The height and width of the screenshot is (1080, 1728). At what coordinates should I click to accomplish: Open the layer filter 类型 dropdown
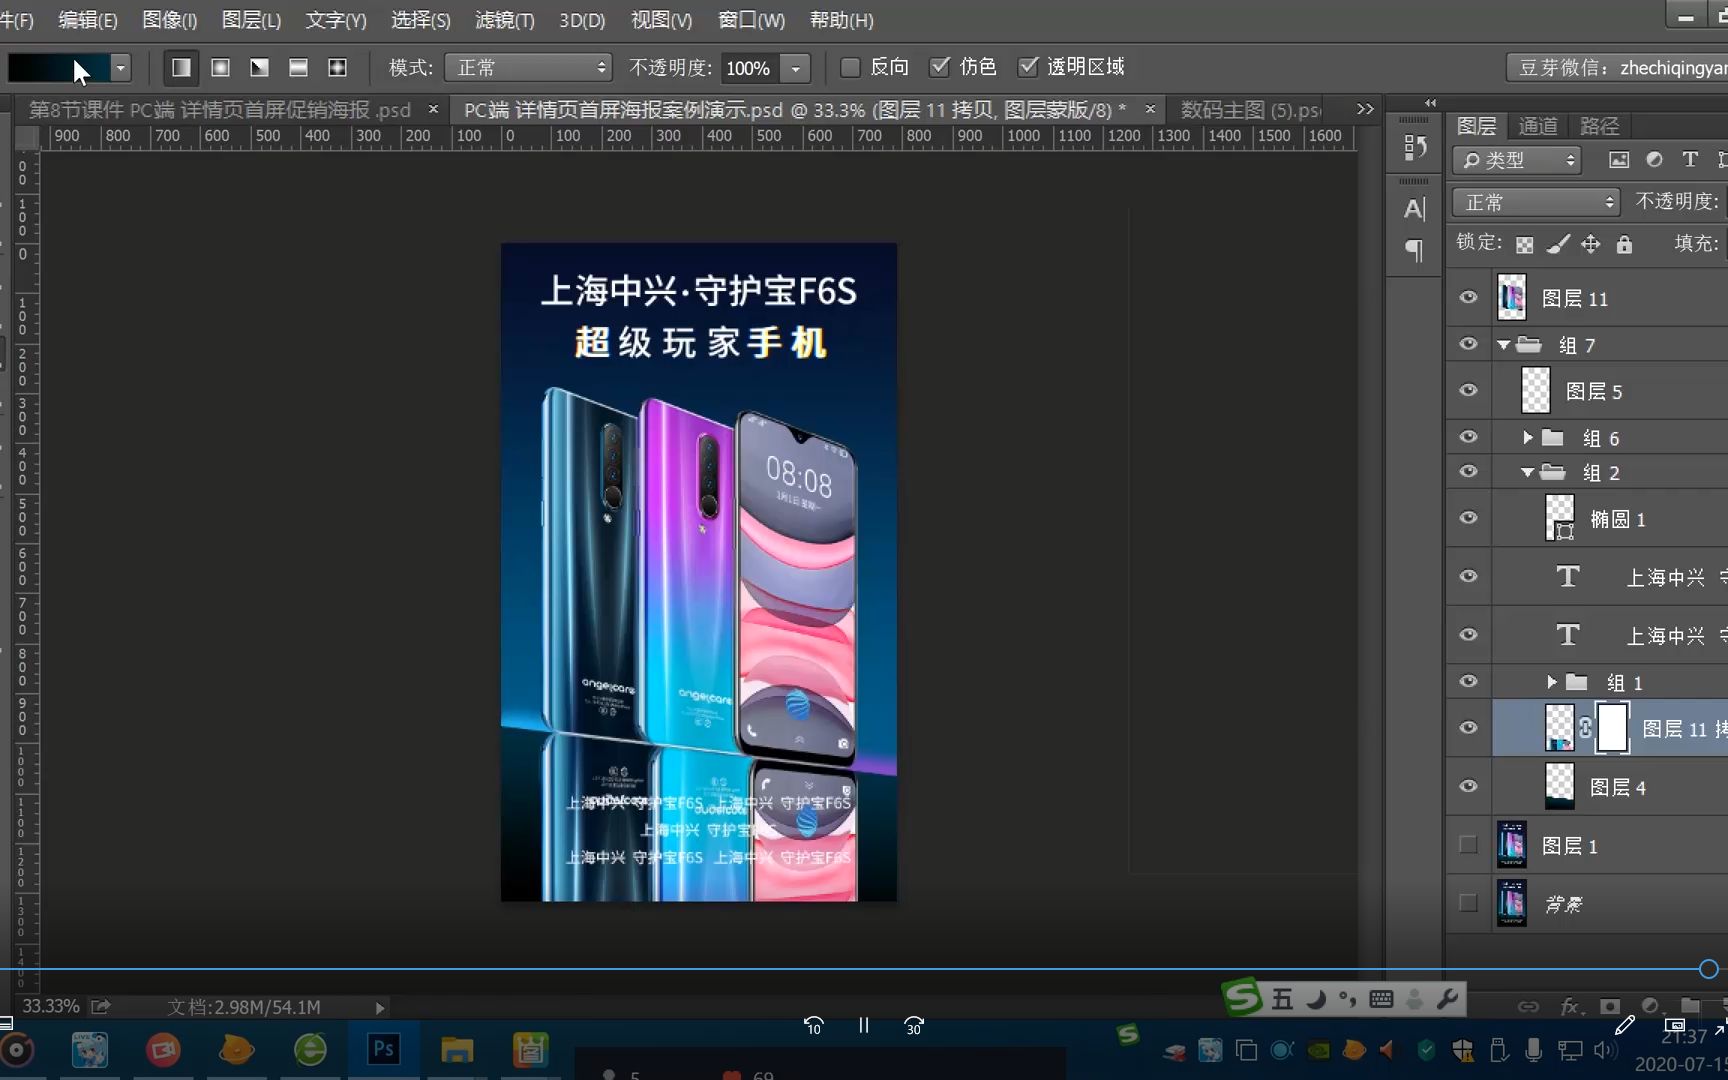click(x=1517, y=160)
